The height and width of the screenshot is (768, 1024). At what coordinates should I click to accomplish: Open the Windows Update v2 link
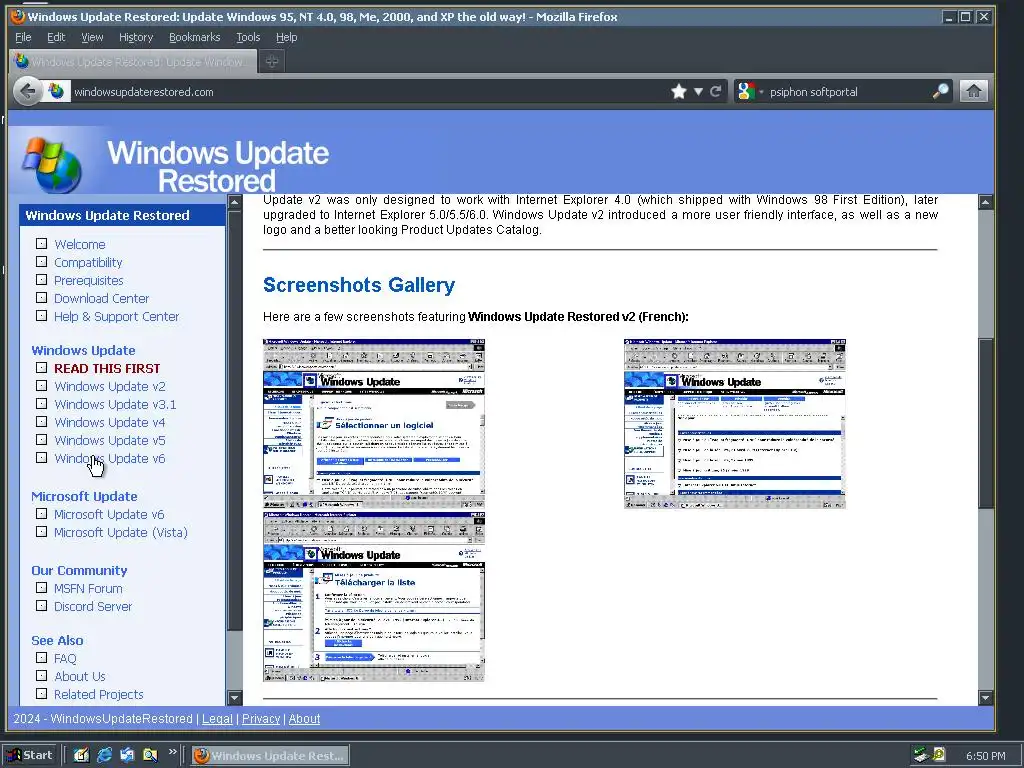[x=110, y=387]
